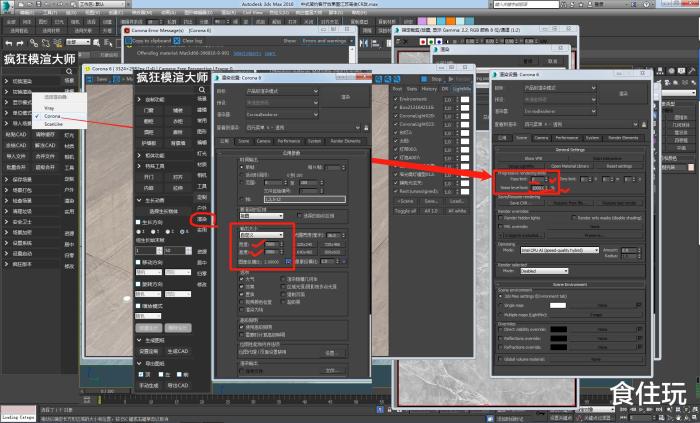Screen dimensions: 700x423
Task: Click lock icon beside view dropdown in right render setup
Action: point(644,124)
